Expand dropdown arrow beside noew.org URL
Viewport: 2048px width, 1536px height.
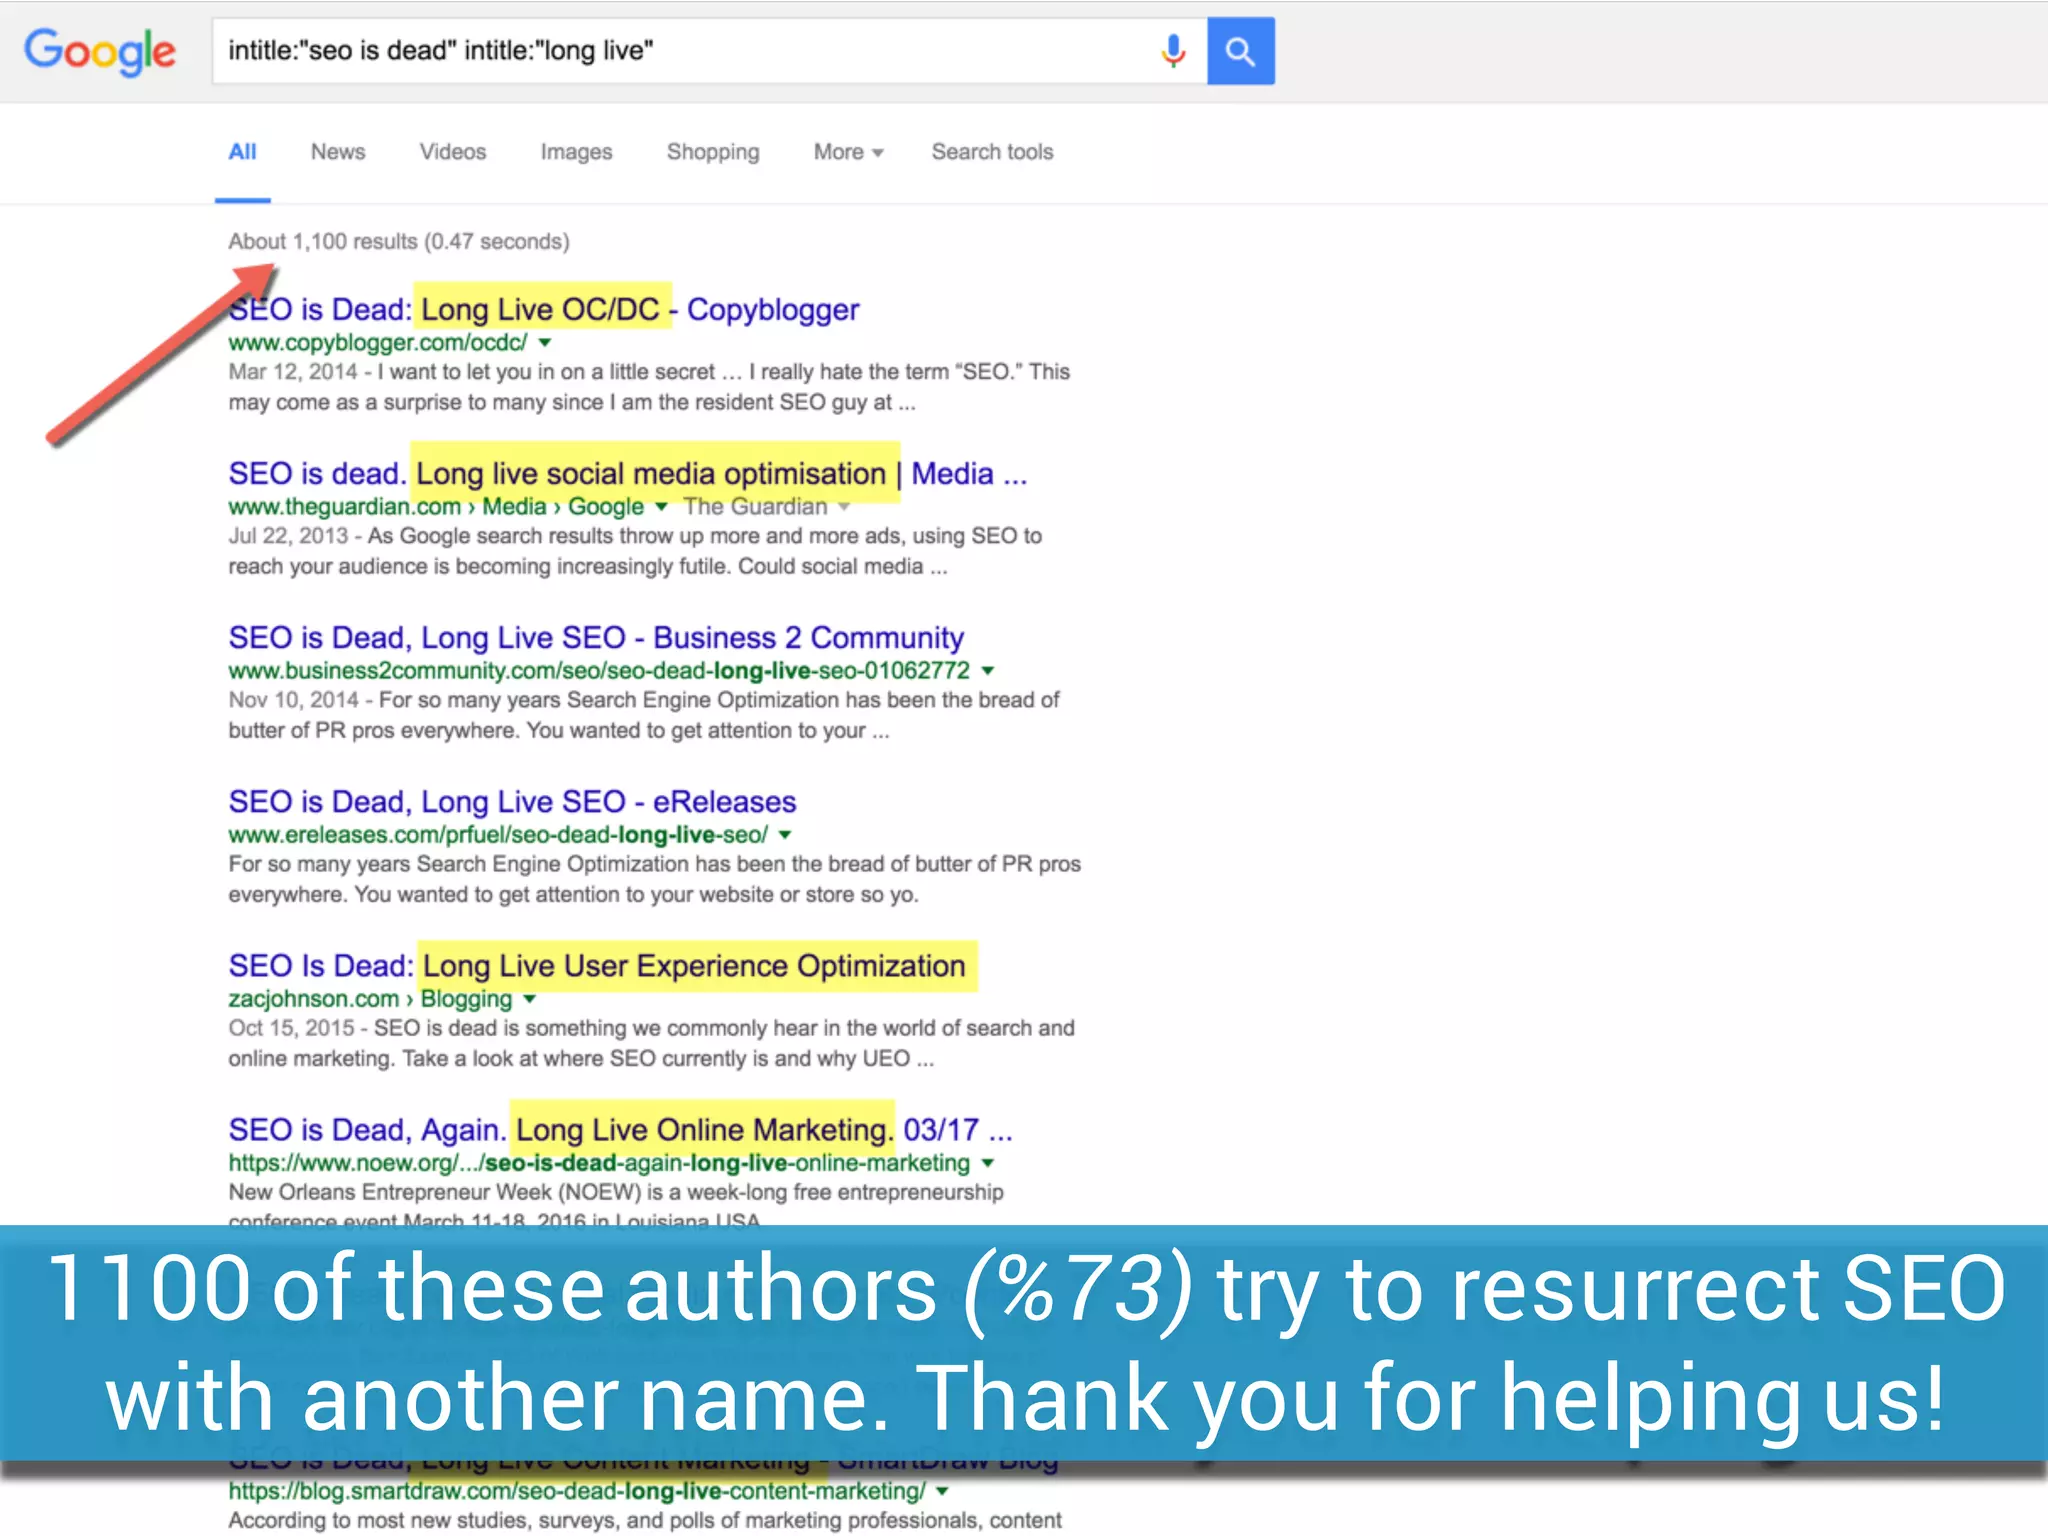coord(988,1162)
